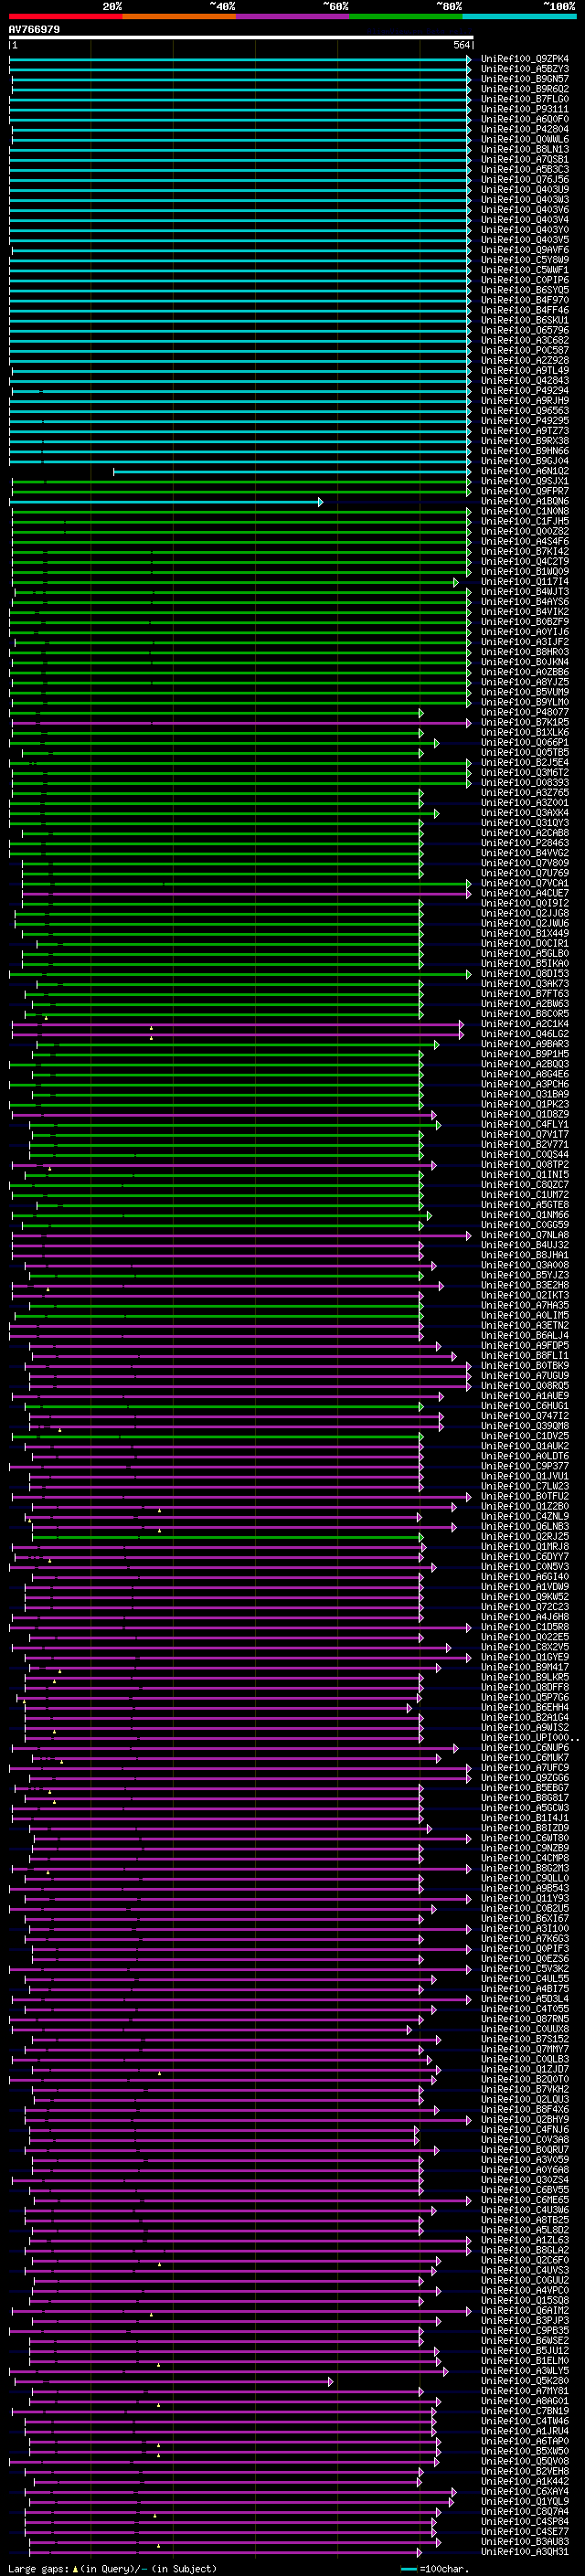Select the UniRef100_Q7NLA8 label

point(525,1235)
